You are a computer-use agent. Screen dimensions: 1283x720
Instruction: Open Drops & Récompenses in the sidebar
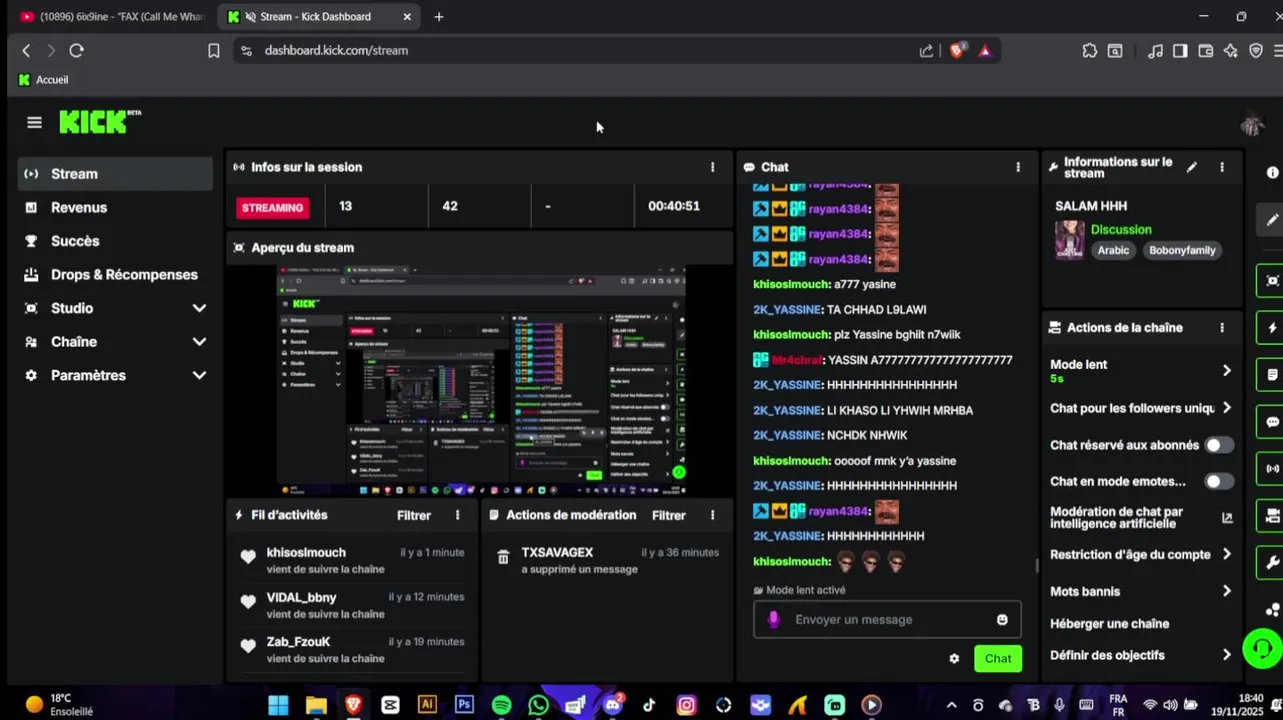(115, 275)
